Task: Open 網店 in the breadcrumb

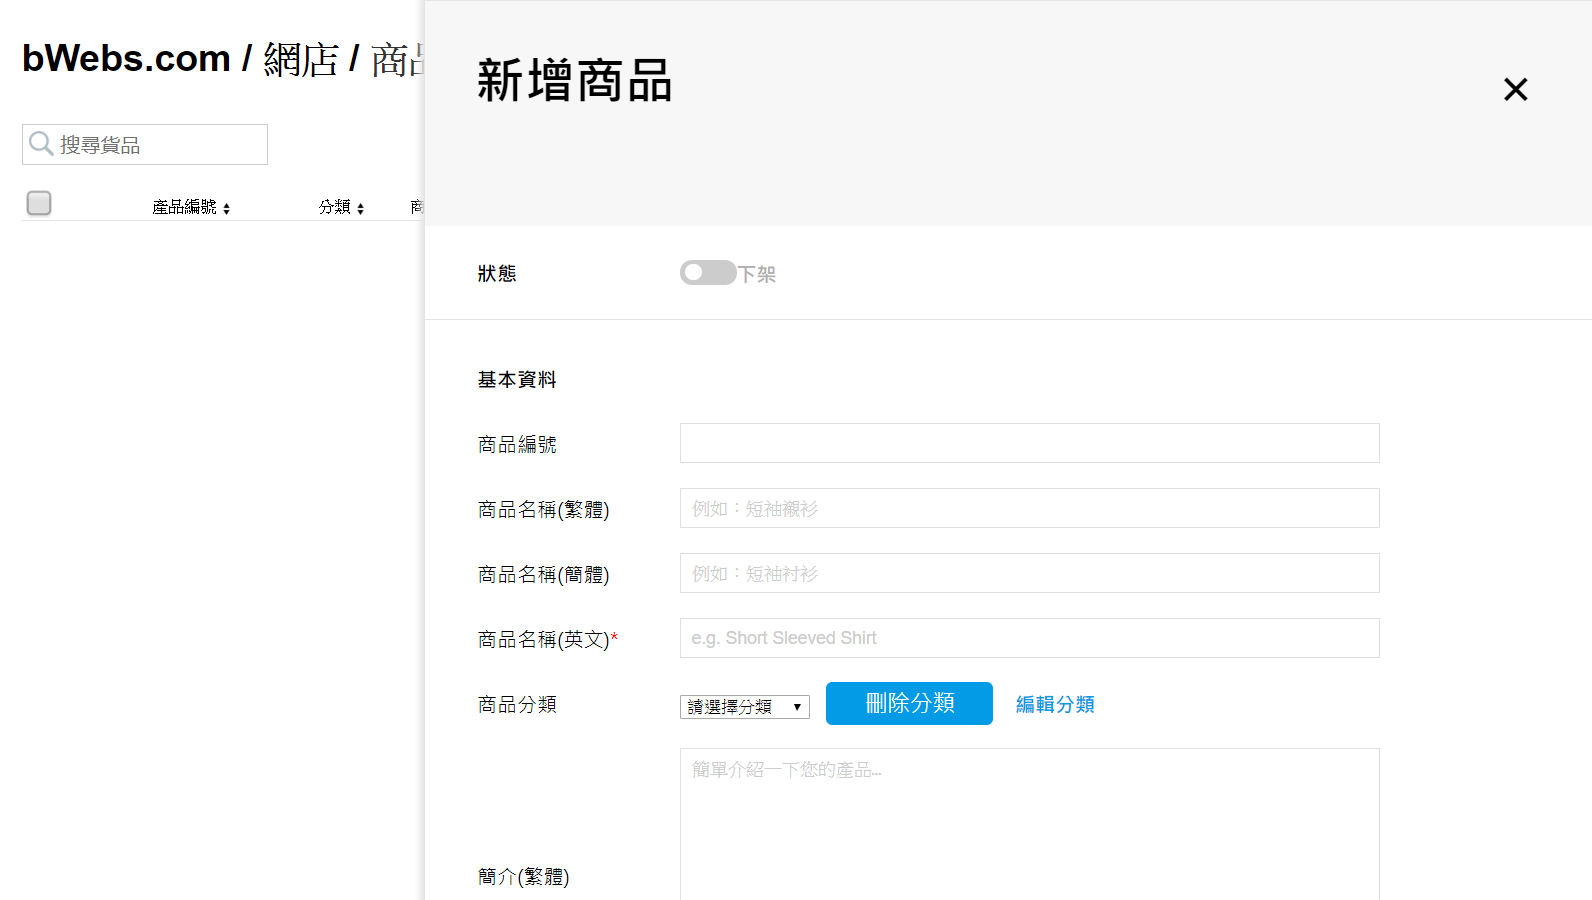Action: click(x=301, y=60)
